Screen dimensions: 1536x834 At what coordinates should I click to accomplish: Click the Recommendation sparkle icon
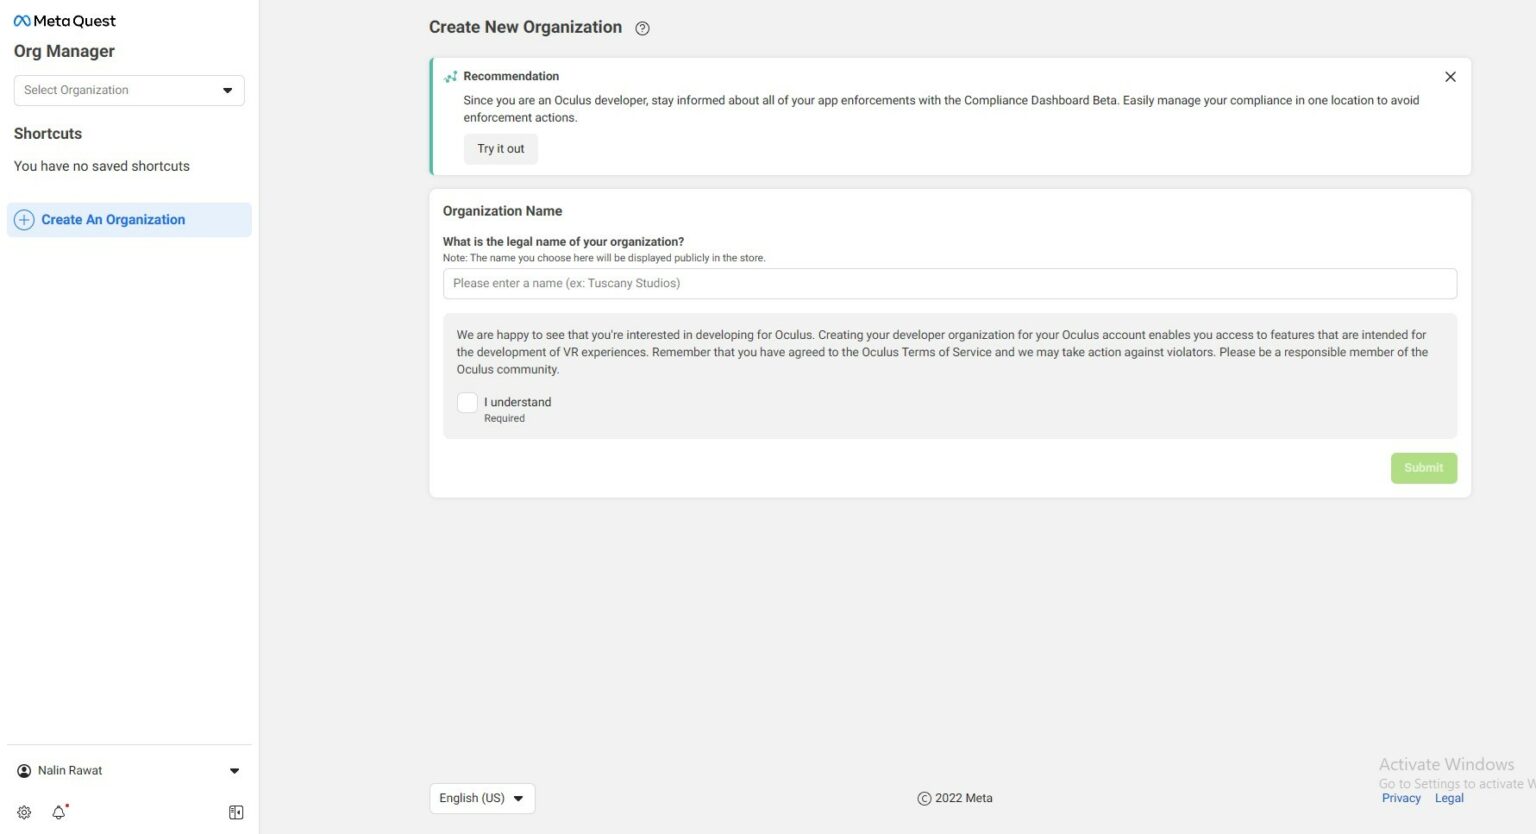coord(451,77)
